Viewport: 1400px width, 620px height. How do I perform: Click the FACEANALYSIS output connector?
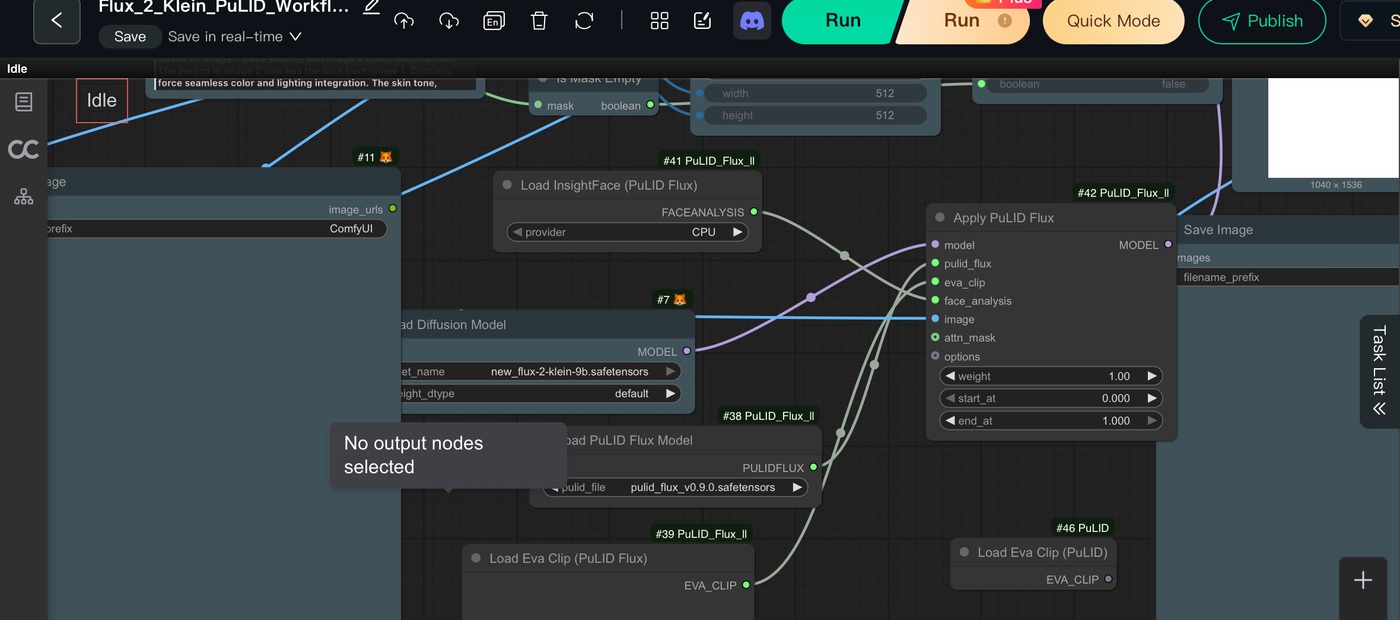(x=754, y=212)
